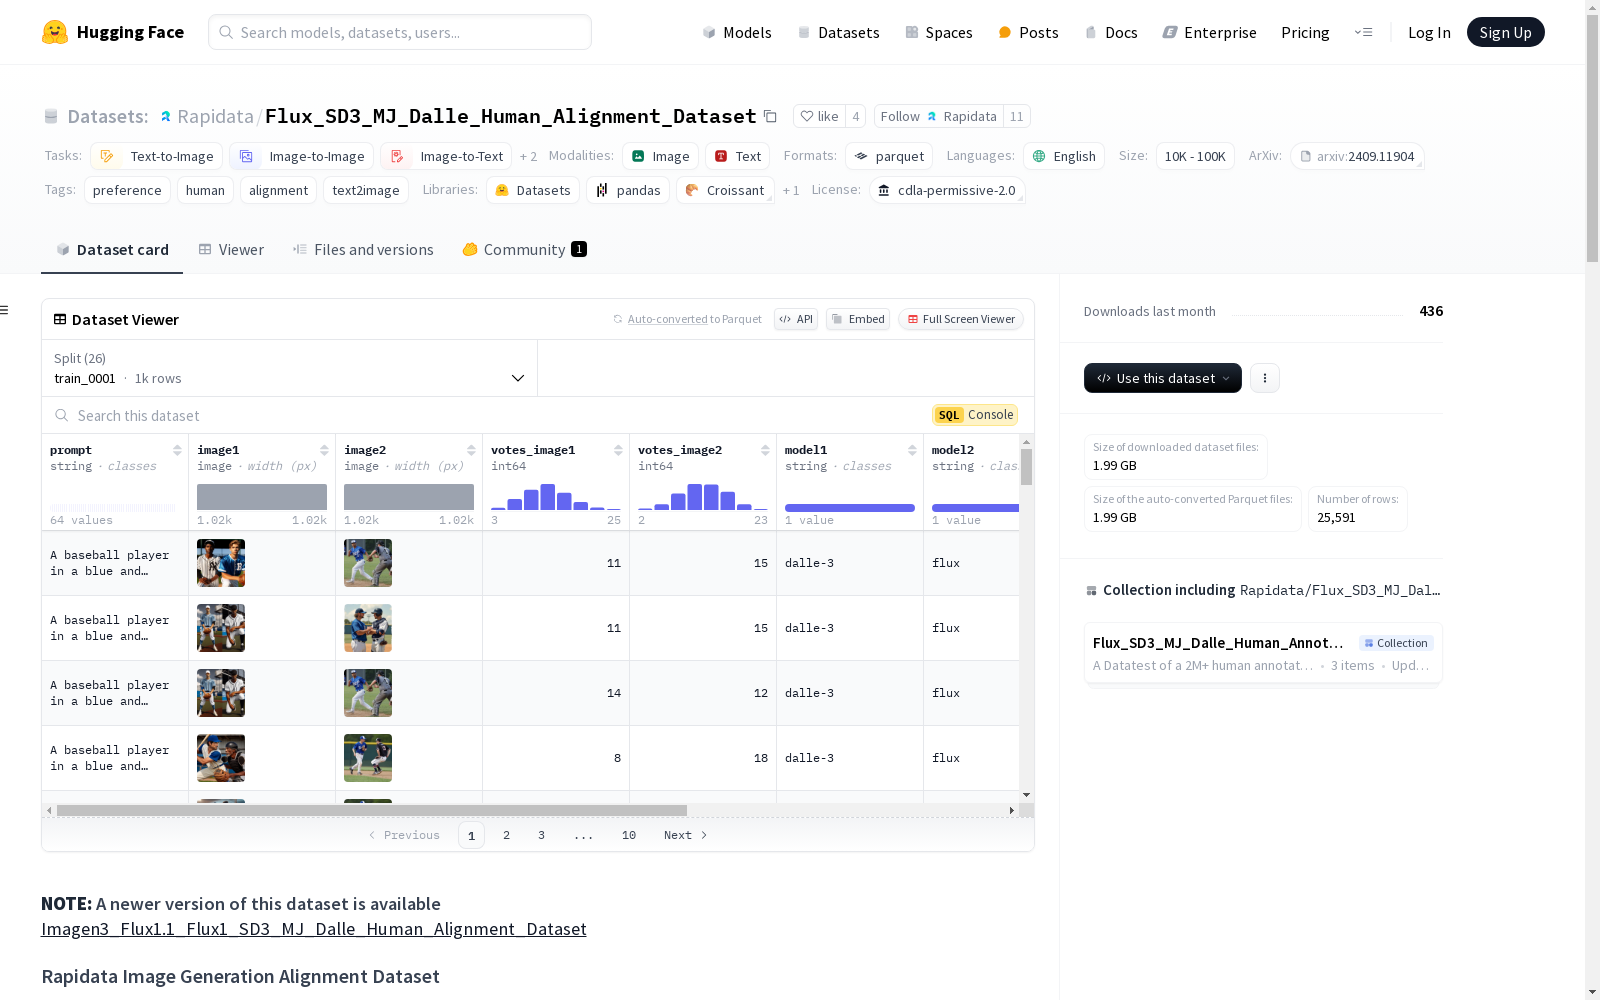Expand the train_0001 split dropdown
1600x1000 pixels.
pos(290,368)
